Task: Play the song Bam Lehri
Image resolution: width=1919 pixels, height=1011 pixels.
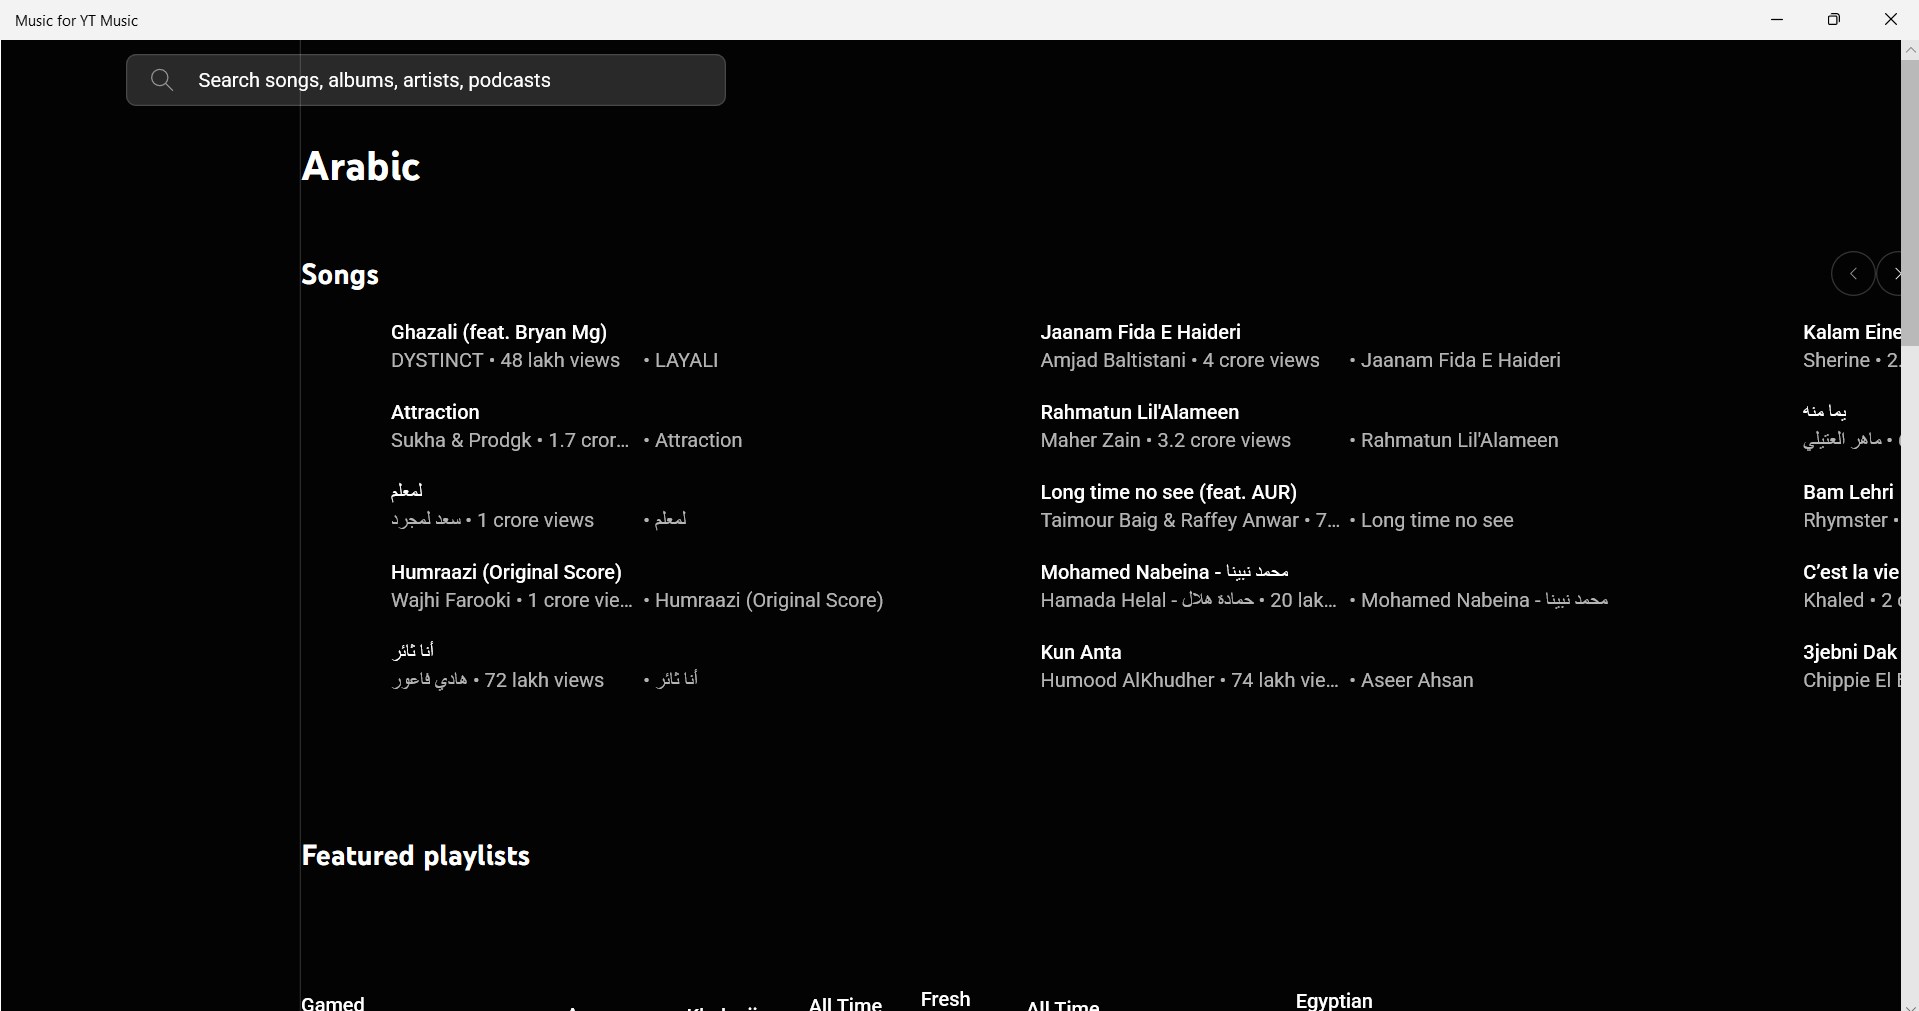Action: [x=1848, y=492]
